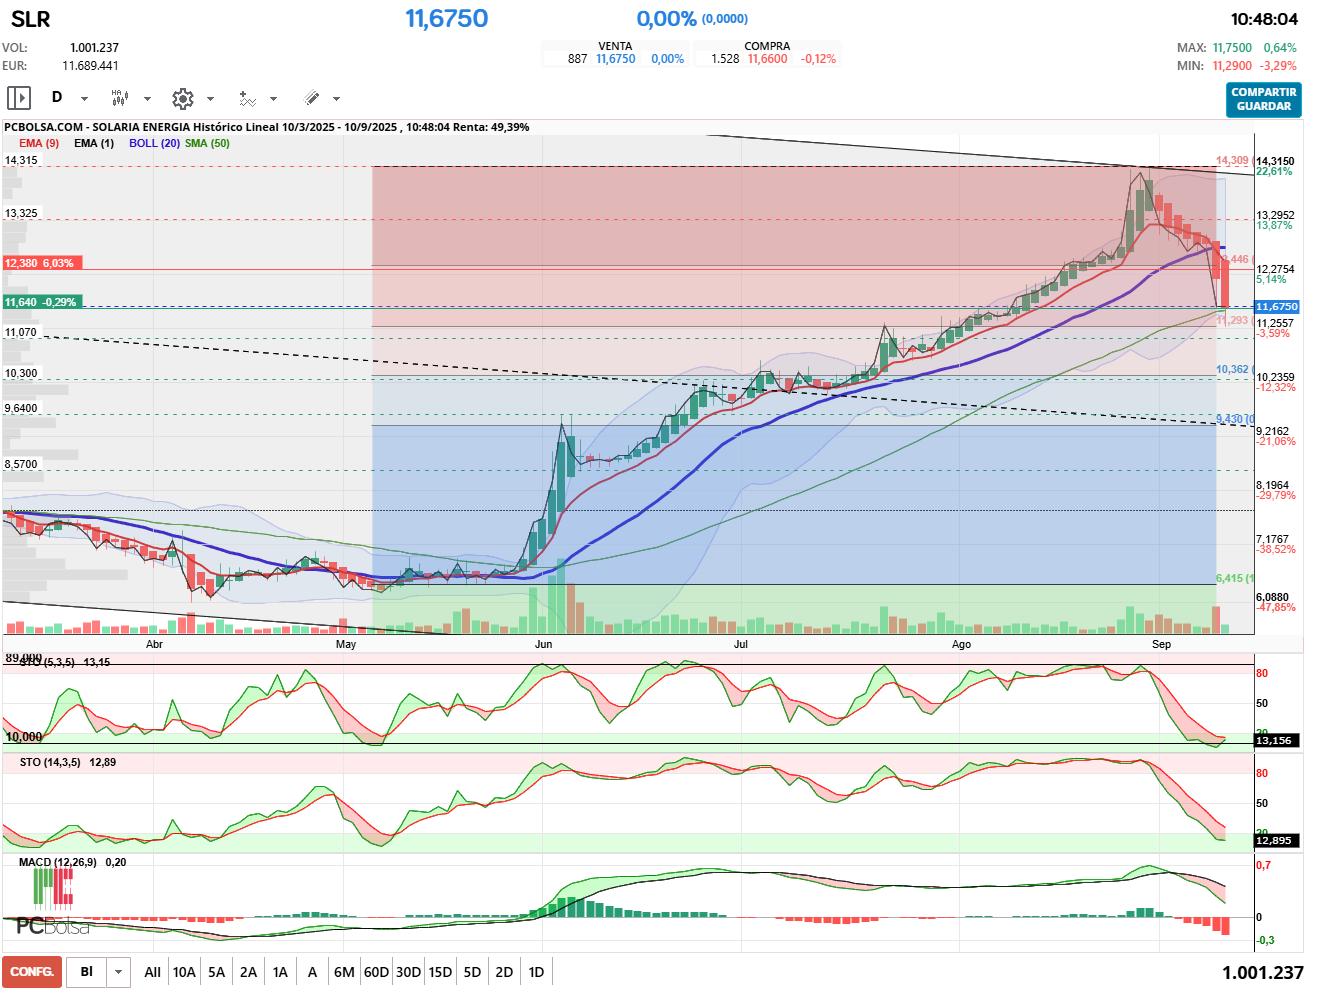
Task: Click the MAX value 11,7500
Action: tap(1232, 47)
